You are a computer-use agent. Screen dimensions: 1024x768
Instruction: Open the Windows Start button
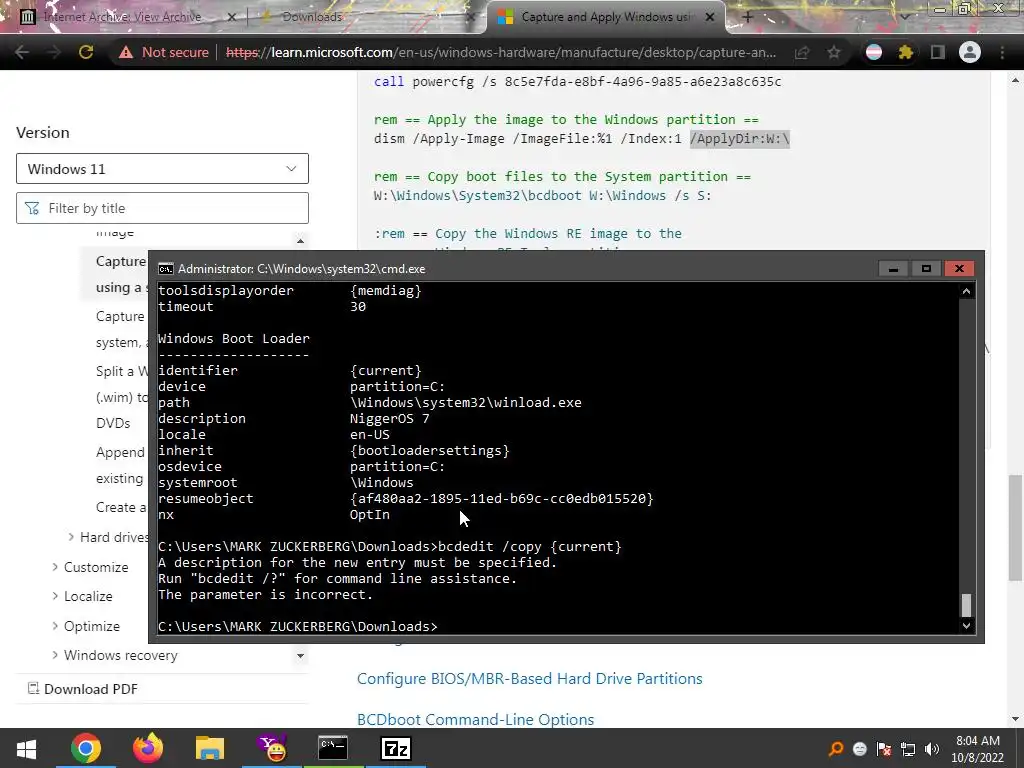pos(25,749)
